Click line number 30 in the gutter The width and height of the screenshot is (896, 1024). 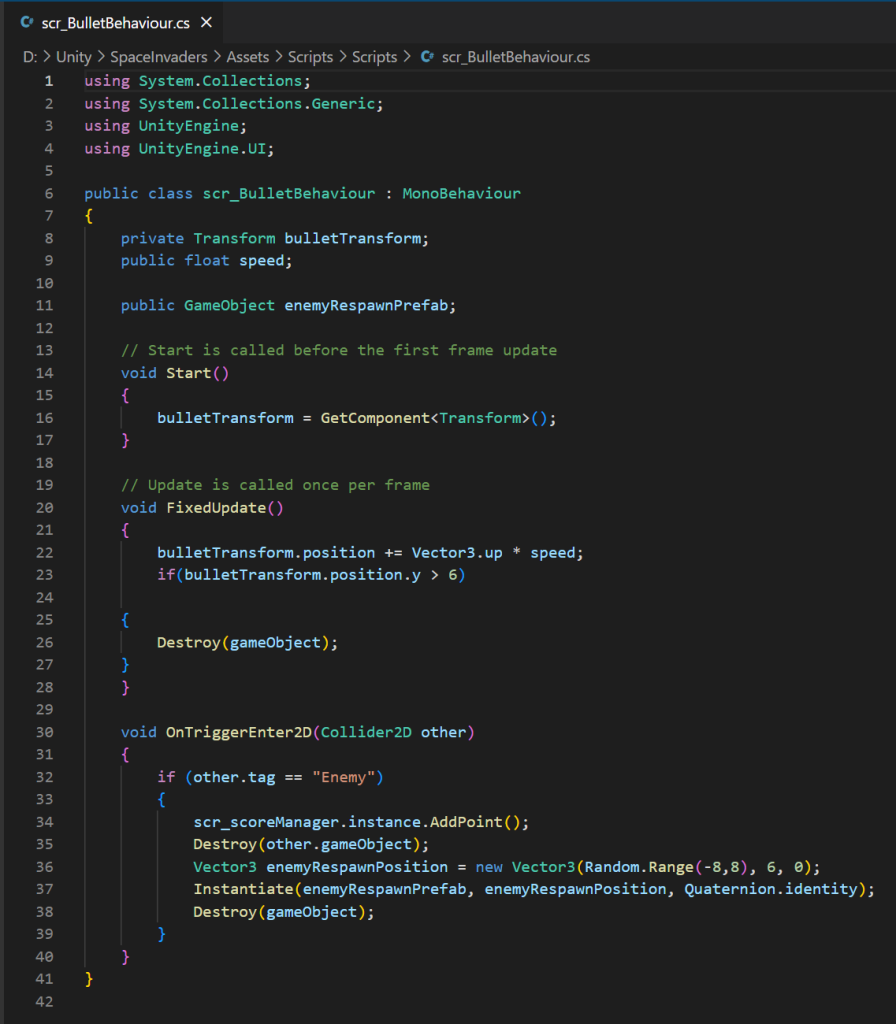pos(46,732)
